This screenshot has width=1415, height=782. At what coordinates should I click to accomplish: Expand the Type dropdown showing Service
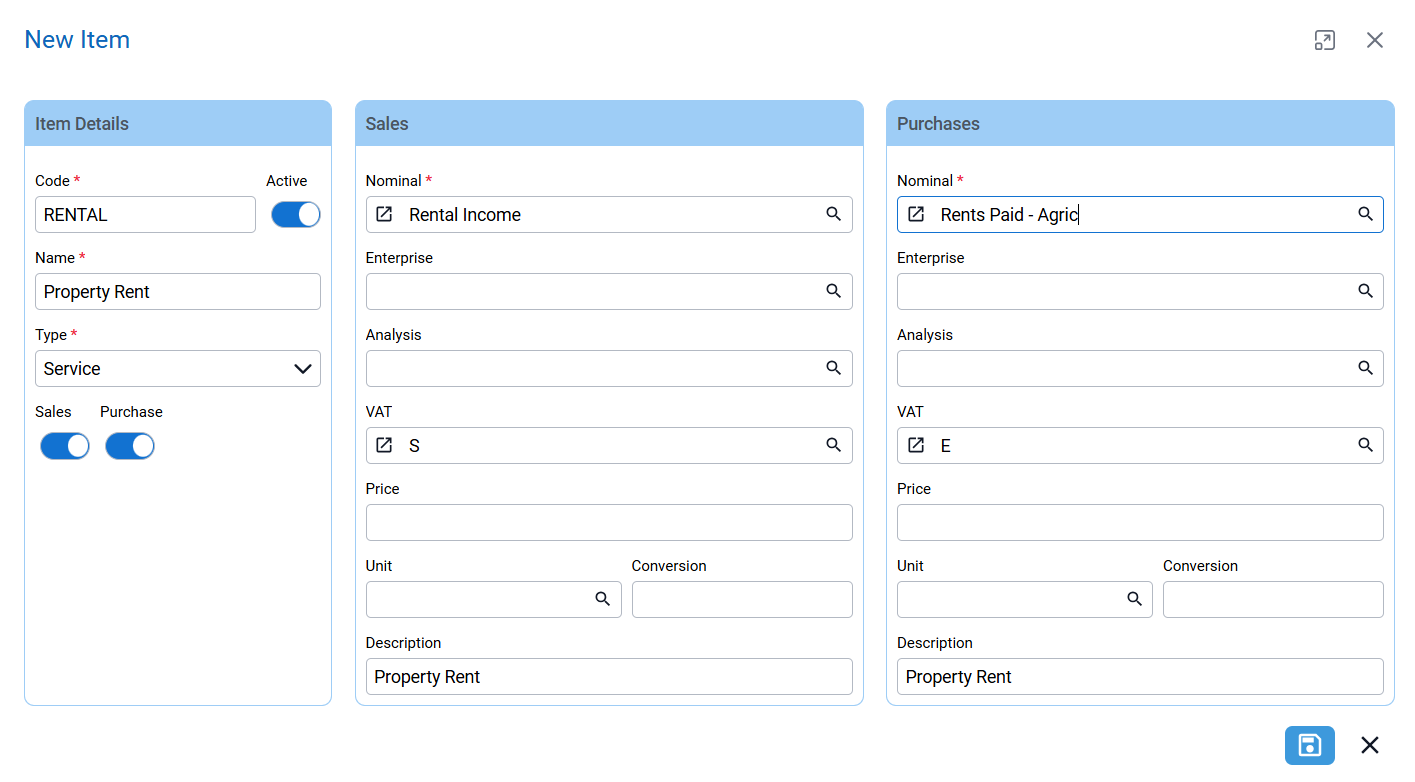tap(178, 368)
